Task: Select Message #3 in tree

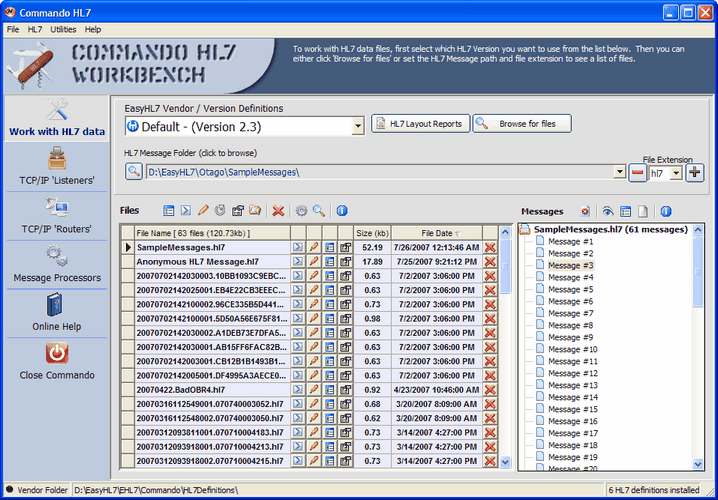Action: 570,265
